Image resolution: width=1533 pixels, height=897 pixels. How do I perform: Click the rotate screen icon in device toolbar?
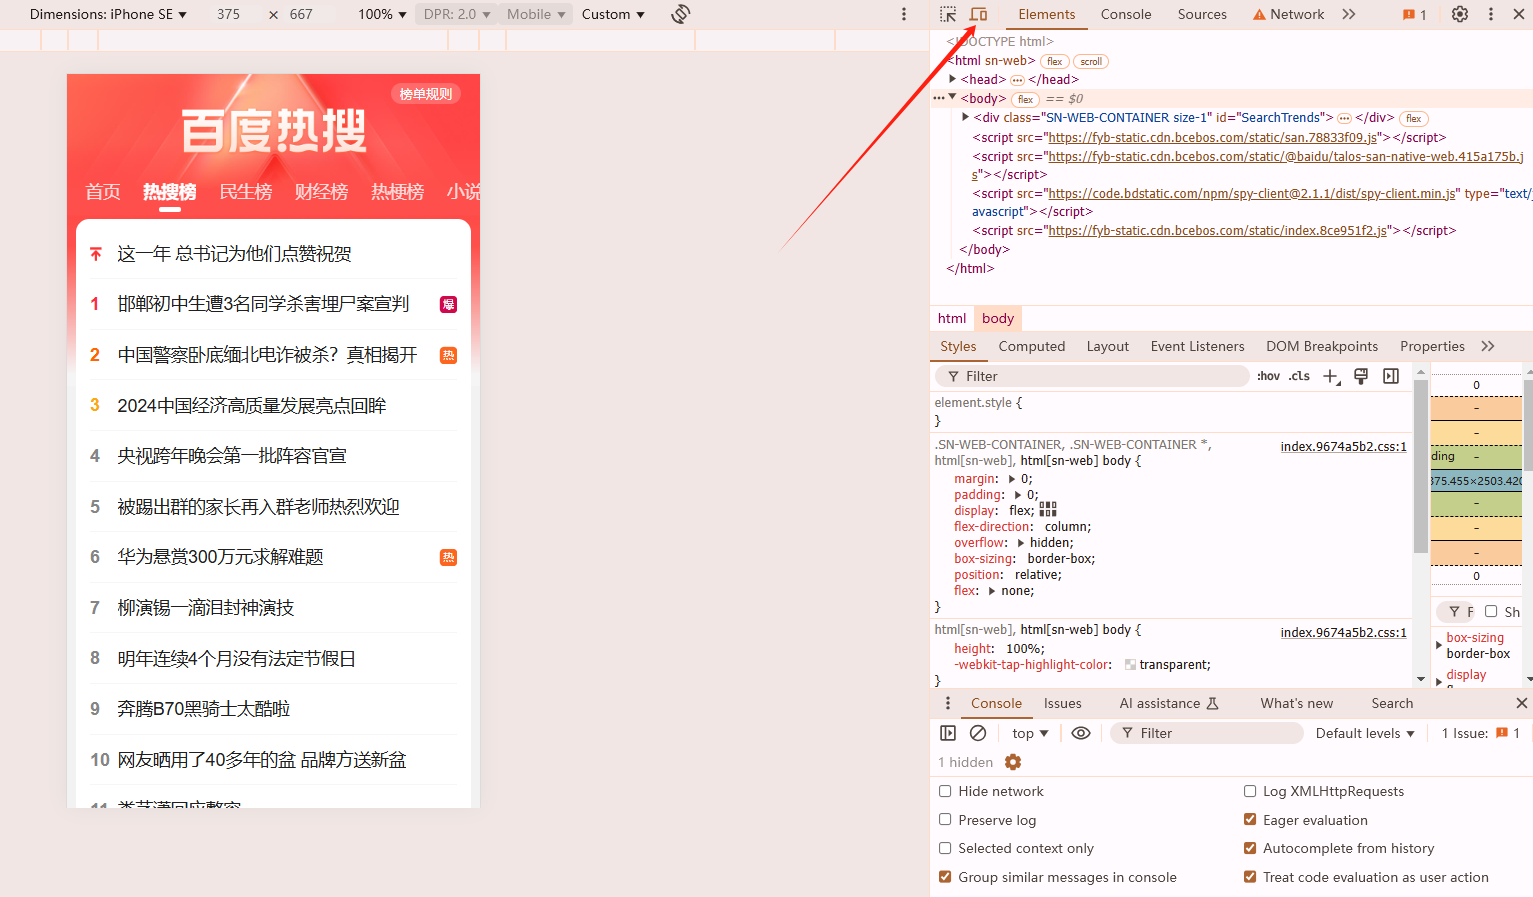(x=681, y=14)
